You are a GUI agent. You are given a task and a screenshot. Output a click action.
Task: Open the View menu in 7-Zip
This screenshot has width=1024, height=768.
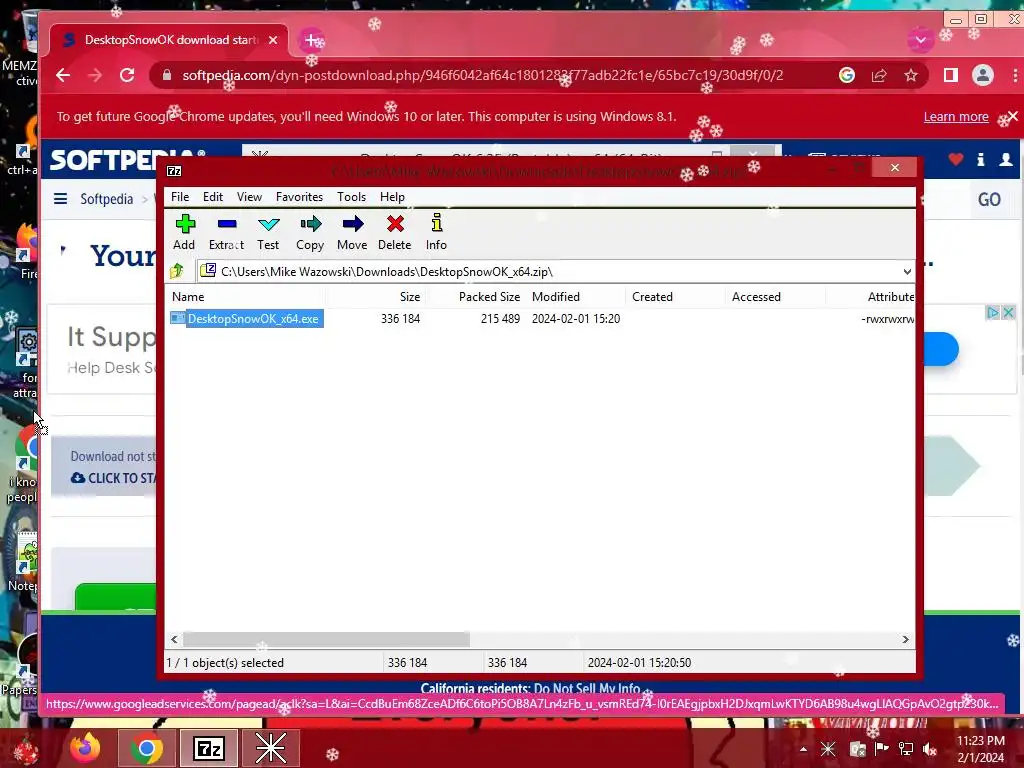[249, 197]
